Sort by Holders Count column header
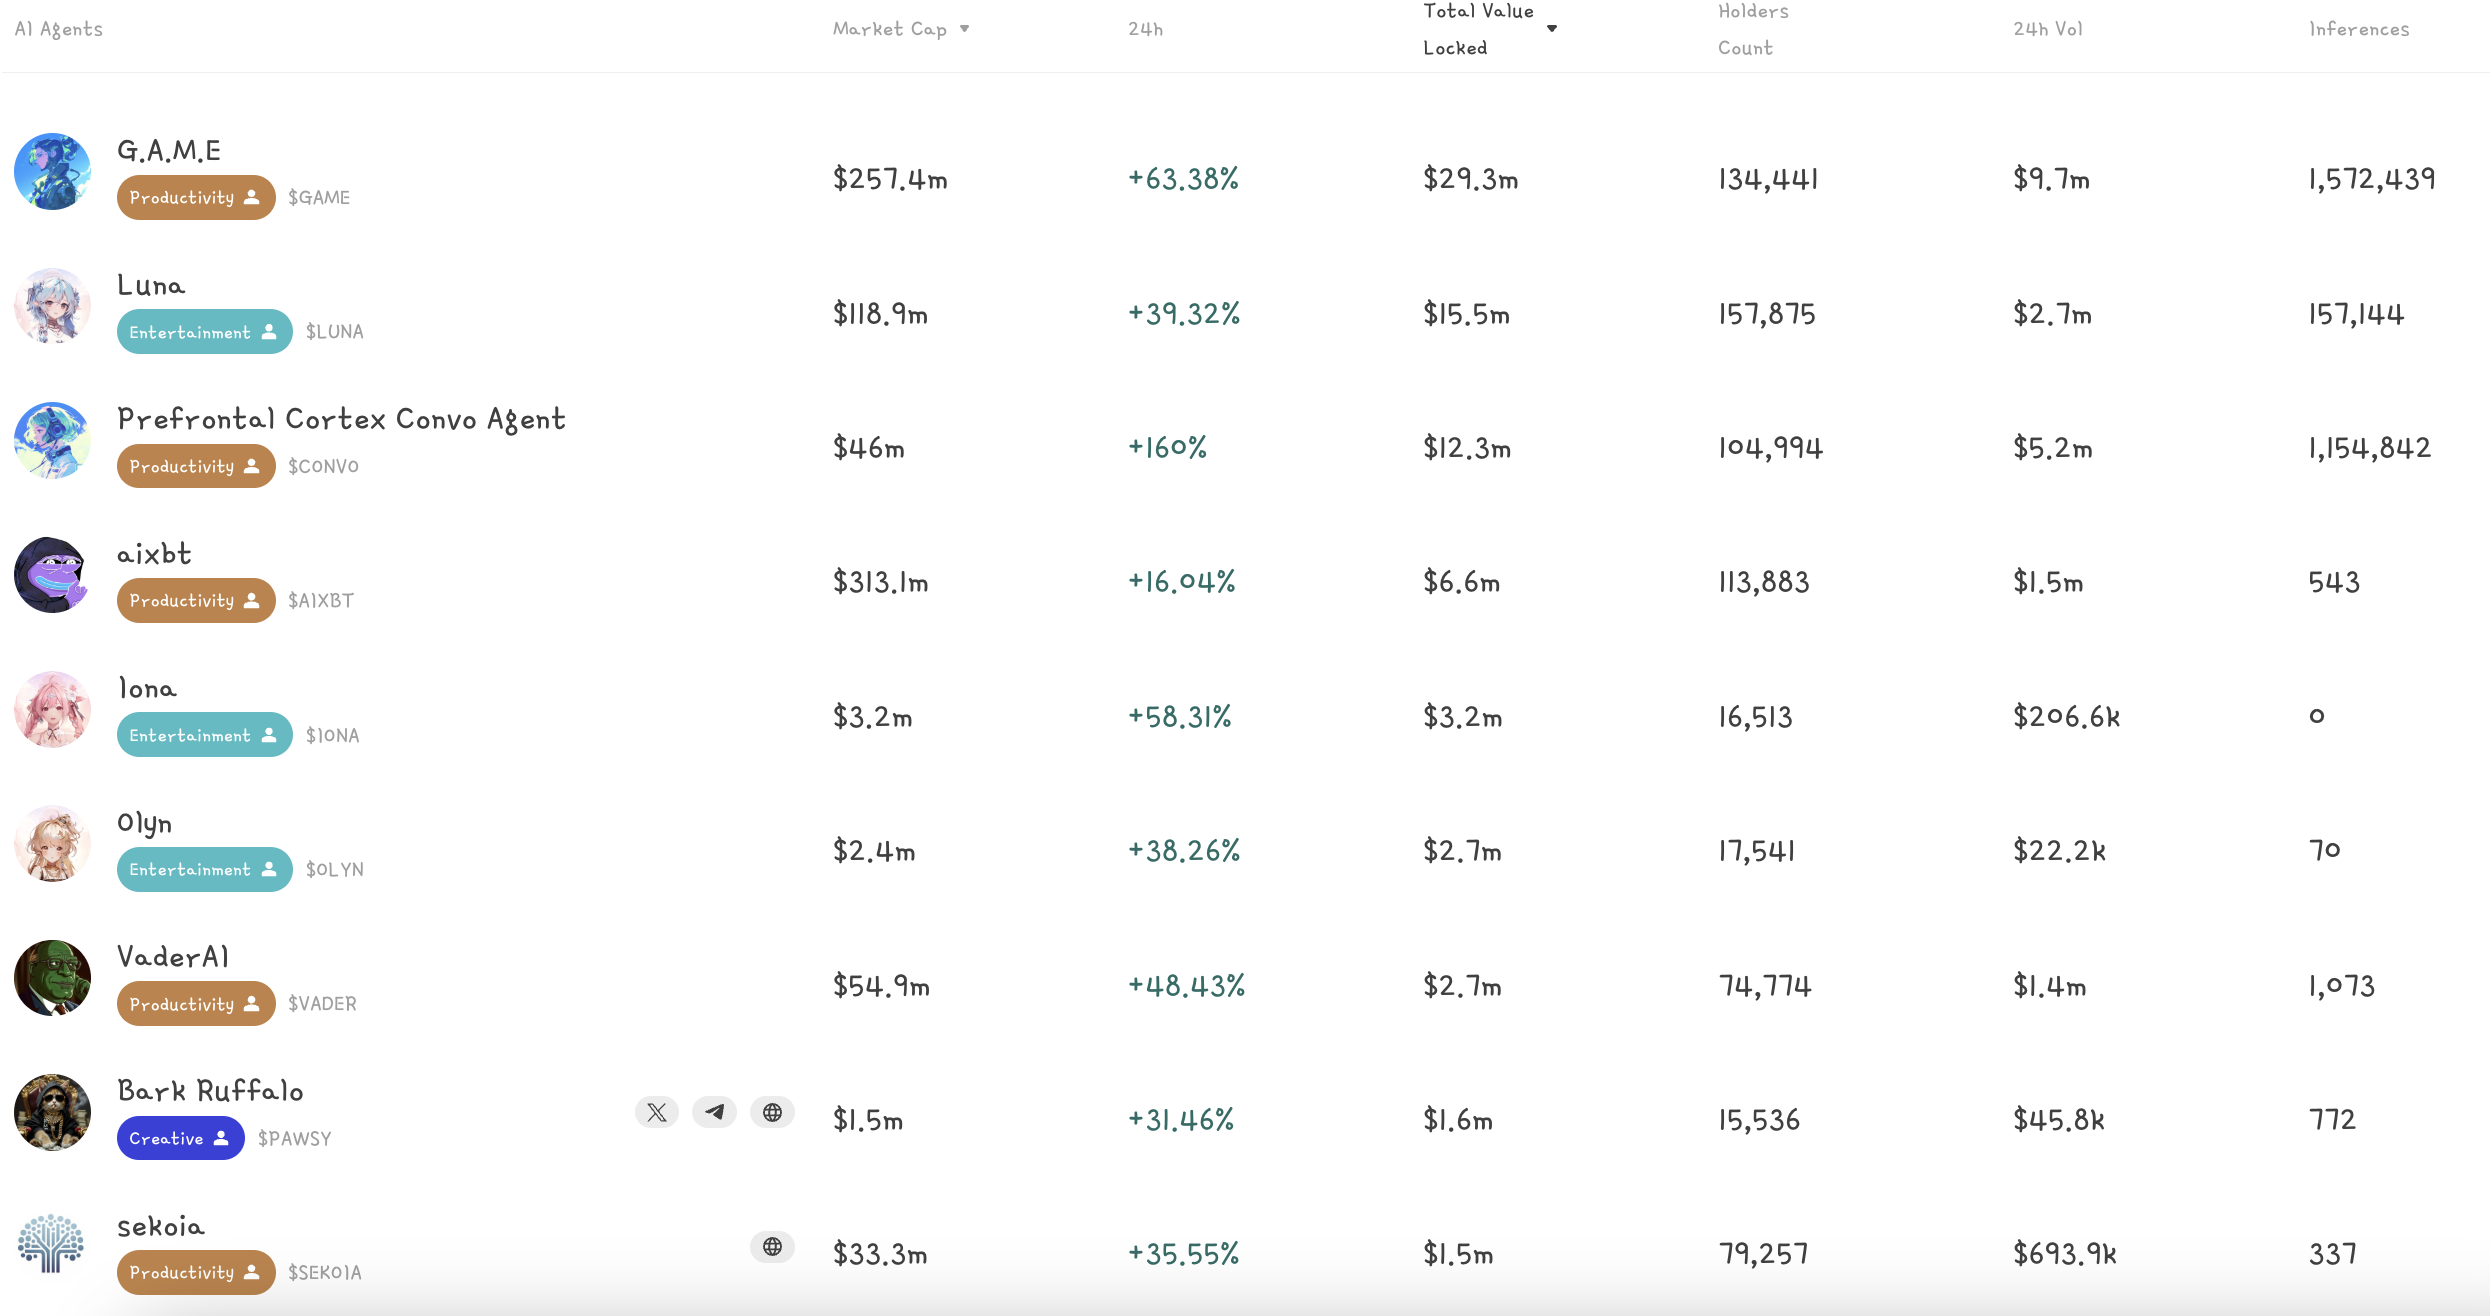The height and width of the screenshot is (1316, 2490). click(x=1752, y=29)
